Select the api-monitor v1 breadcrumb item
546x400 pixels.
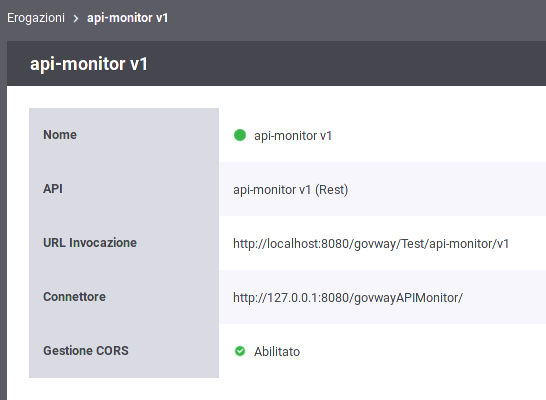point(127,18)
